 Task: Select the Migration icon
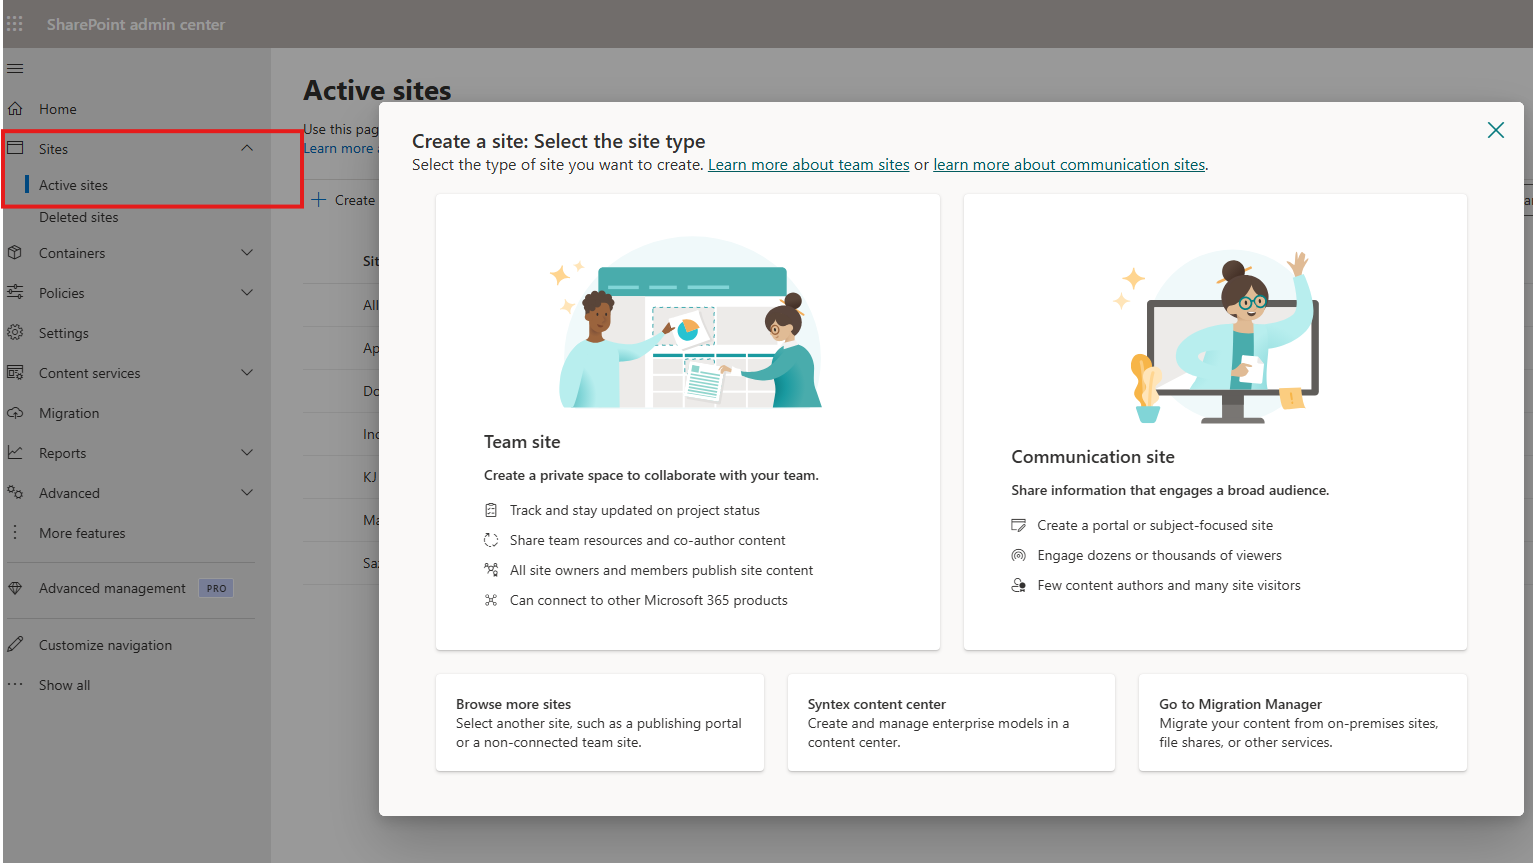click(16, 412)
